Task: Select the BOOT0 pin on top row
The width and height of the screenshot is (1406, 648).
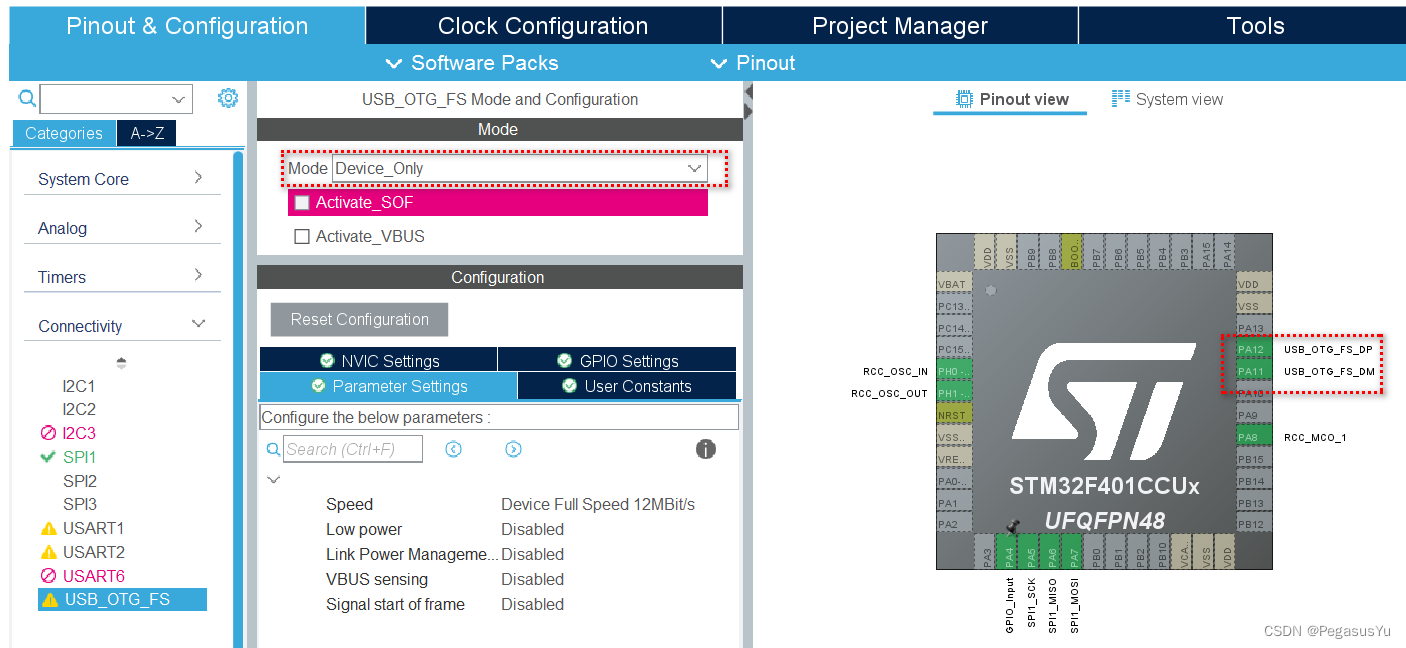Action: pyautogui.click(x=1071, y=252)
